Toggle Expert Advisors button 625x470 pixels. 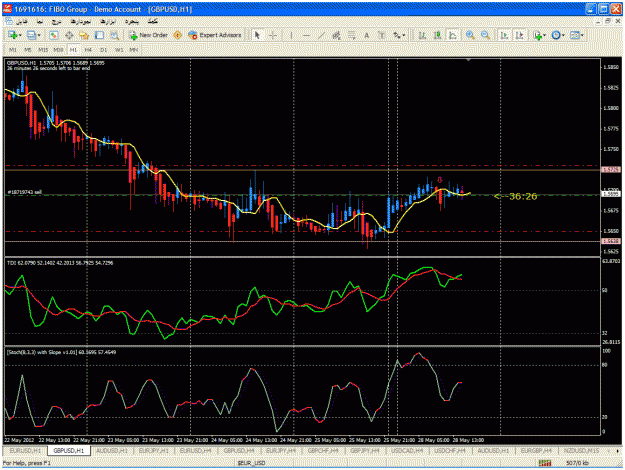click(x=215, y=35)
